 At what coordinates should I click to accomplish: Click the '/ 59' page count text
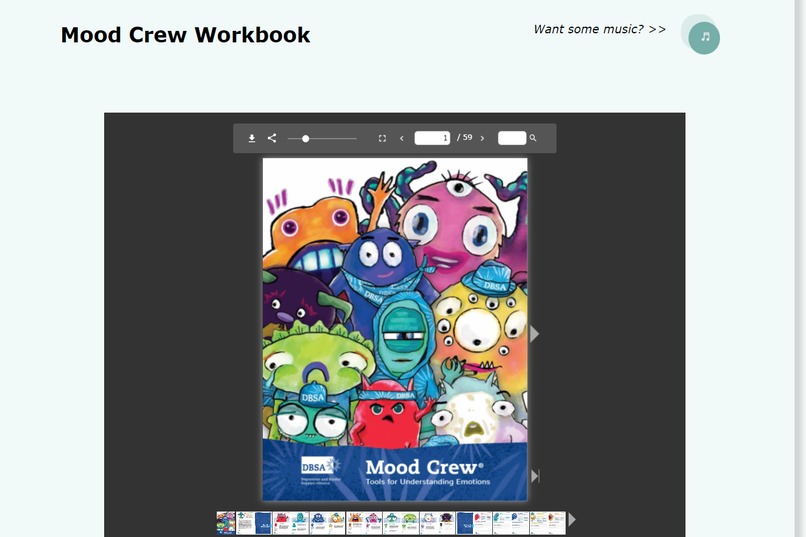[464, 138]
